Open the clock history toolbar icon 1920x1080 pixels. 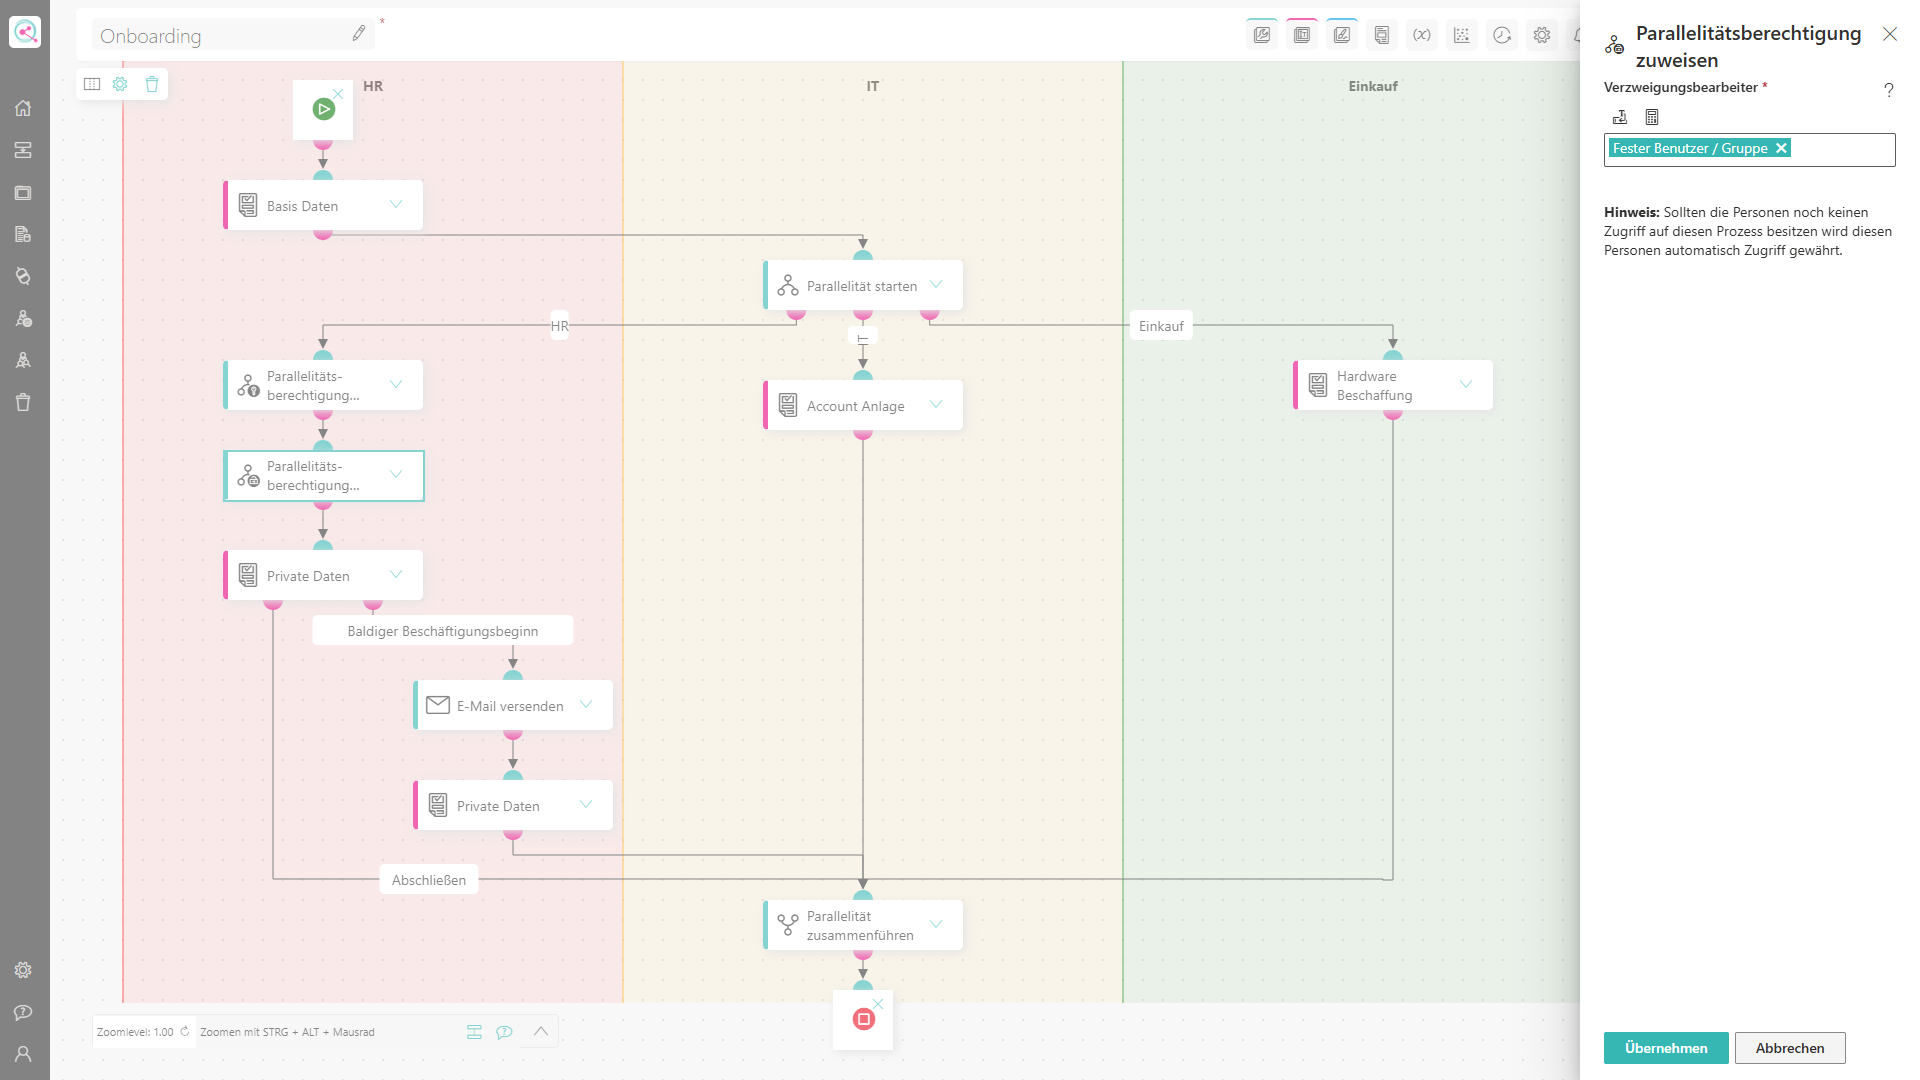pos(1502,35)
